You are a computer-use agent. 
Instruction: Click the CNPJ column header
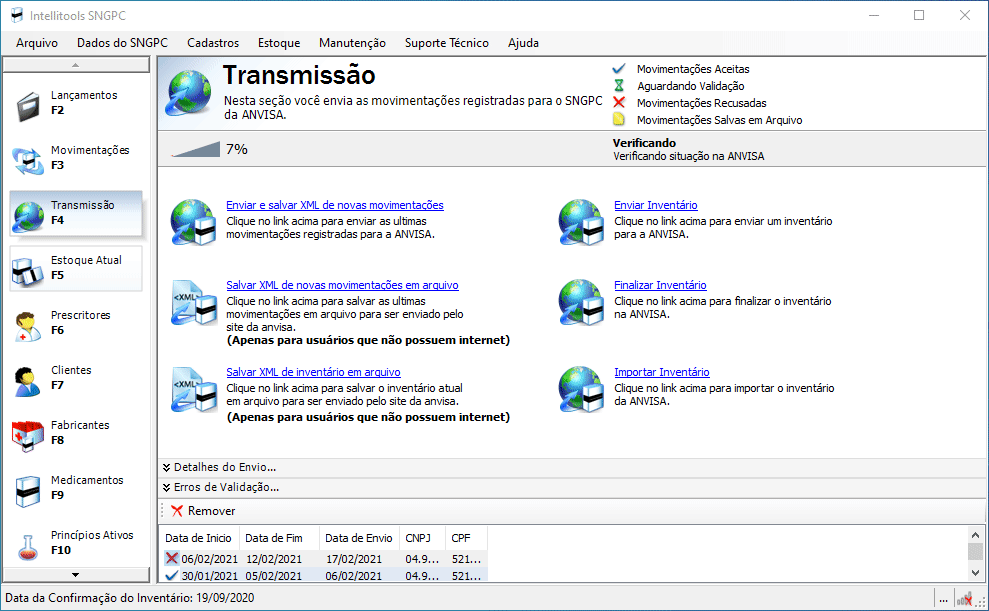pos(423,538)
